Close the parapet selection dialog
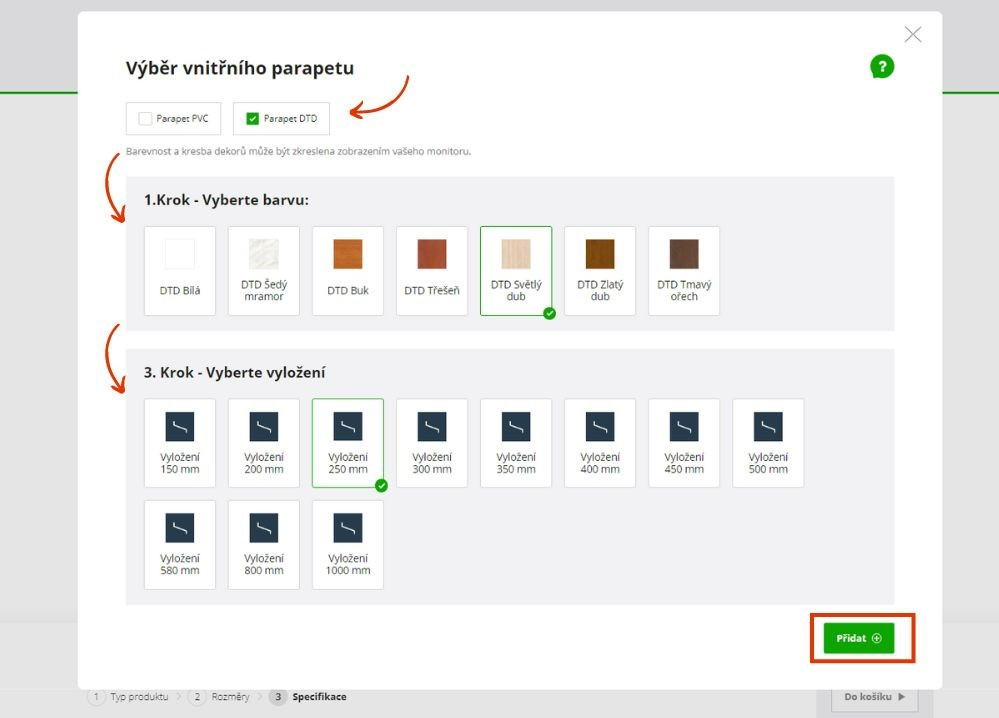999x718 pixels. click(912, 35)
